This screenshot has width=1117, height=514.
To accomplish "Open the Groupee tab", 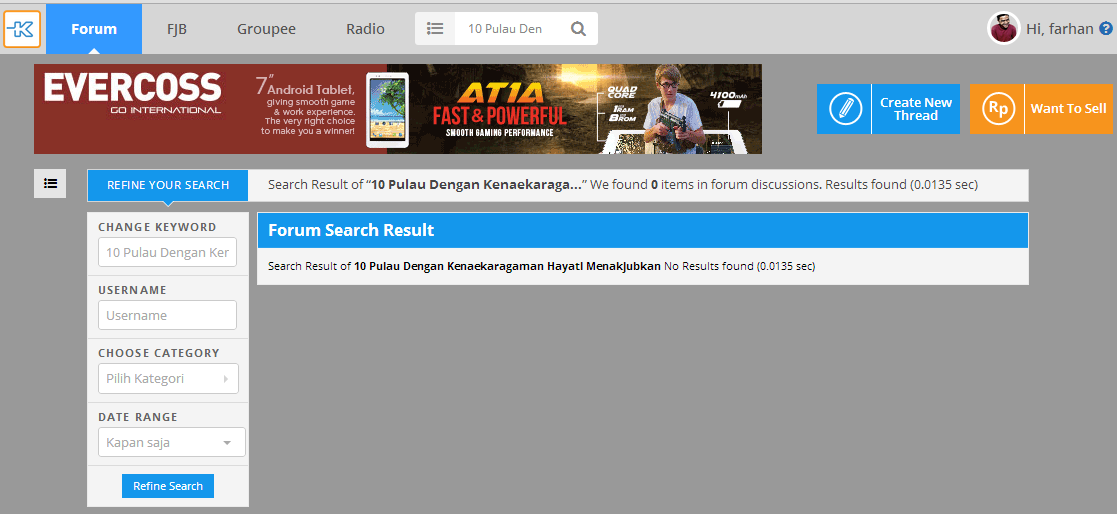I will (266, 29).
